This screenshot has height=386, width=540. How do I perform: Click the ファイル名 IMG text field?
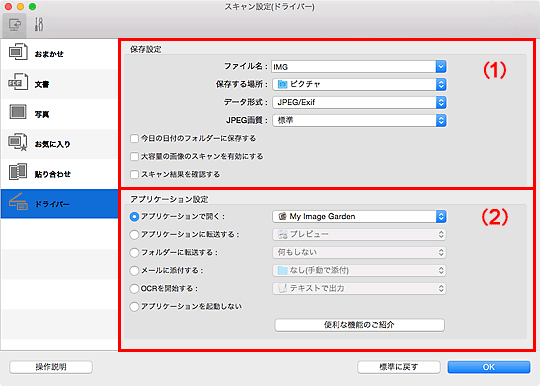pos(353,66)
